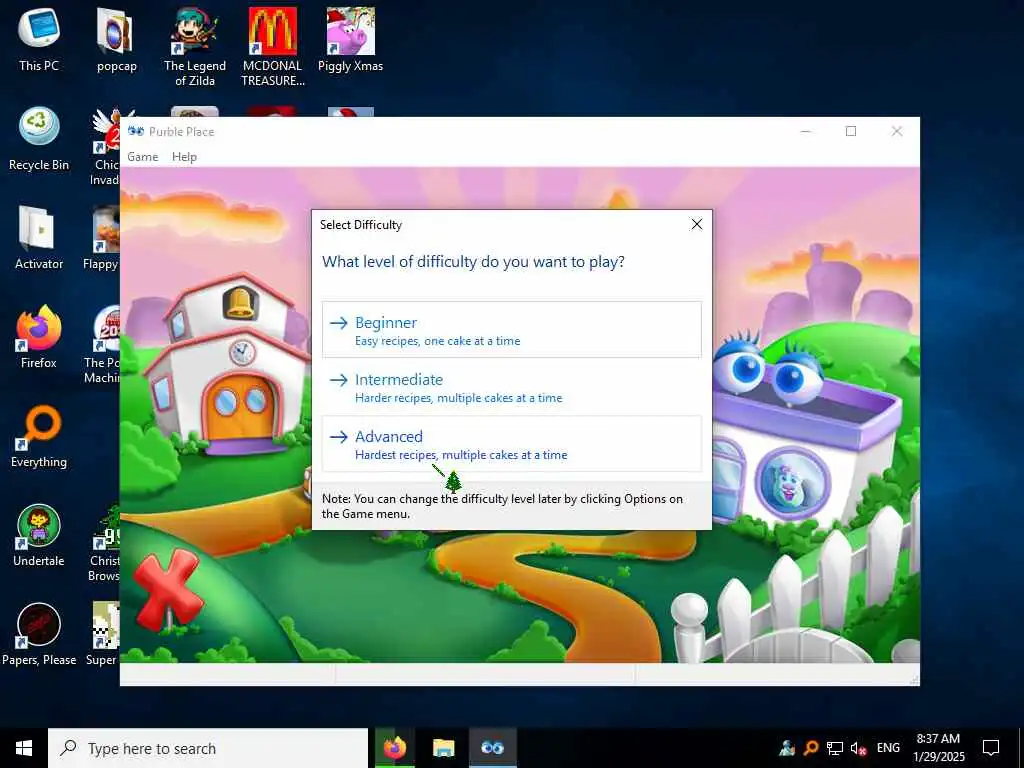This screenshot has width=1024, height=768.
Task: Select the Papers, Please shortcut
Action: (x=39, y=634)
